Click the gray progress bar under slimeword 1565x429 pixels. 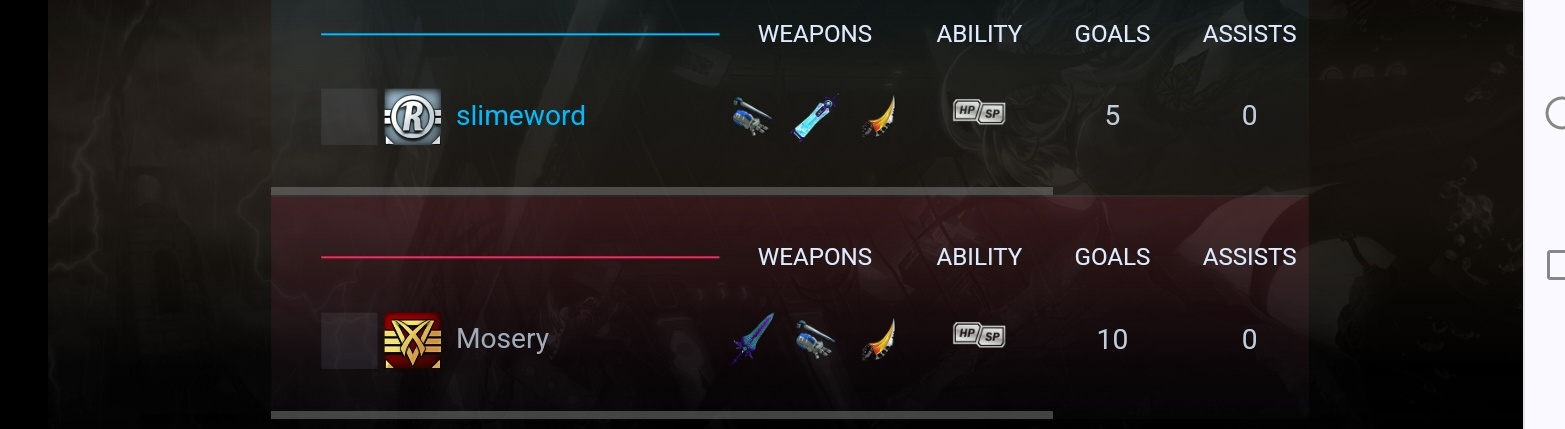pos(662,190)
